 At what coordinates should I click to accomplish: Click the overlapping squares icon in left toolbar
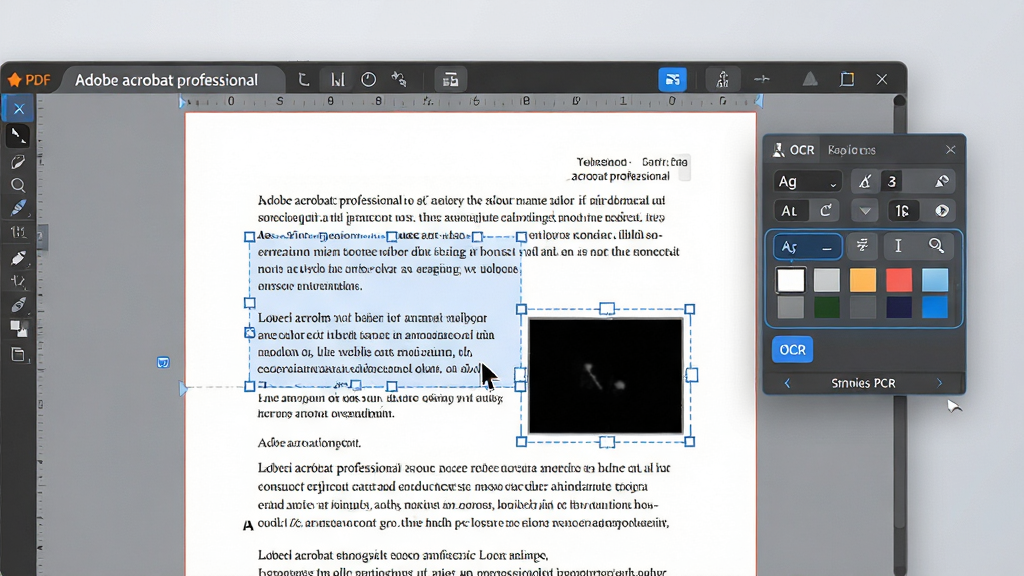(18, 328)
